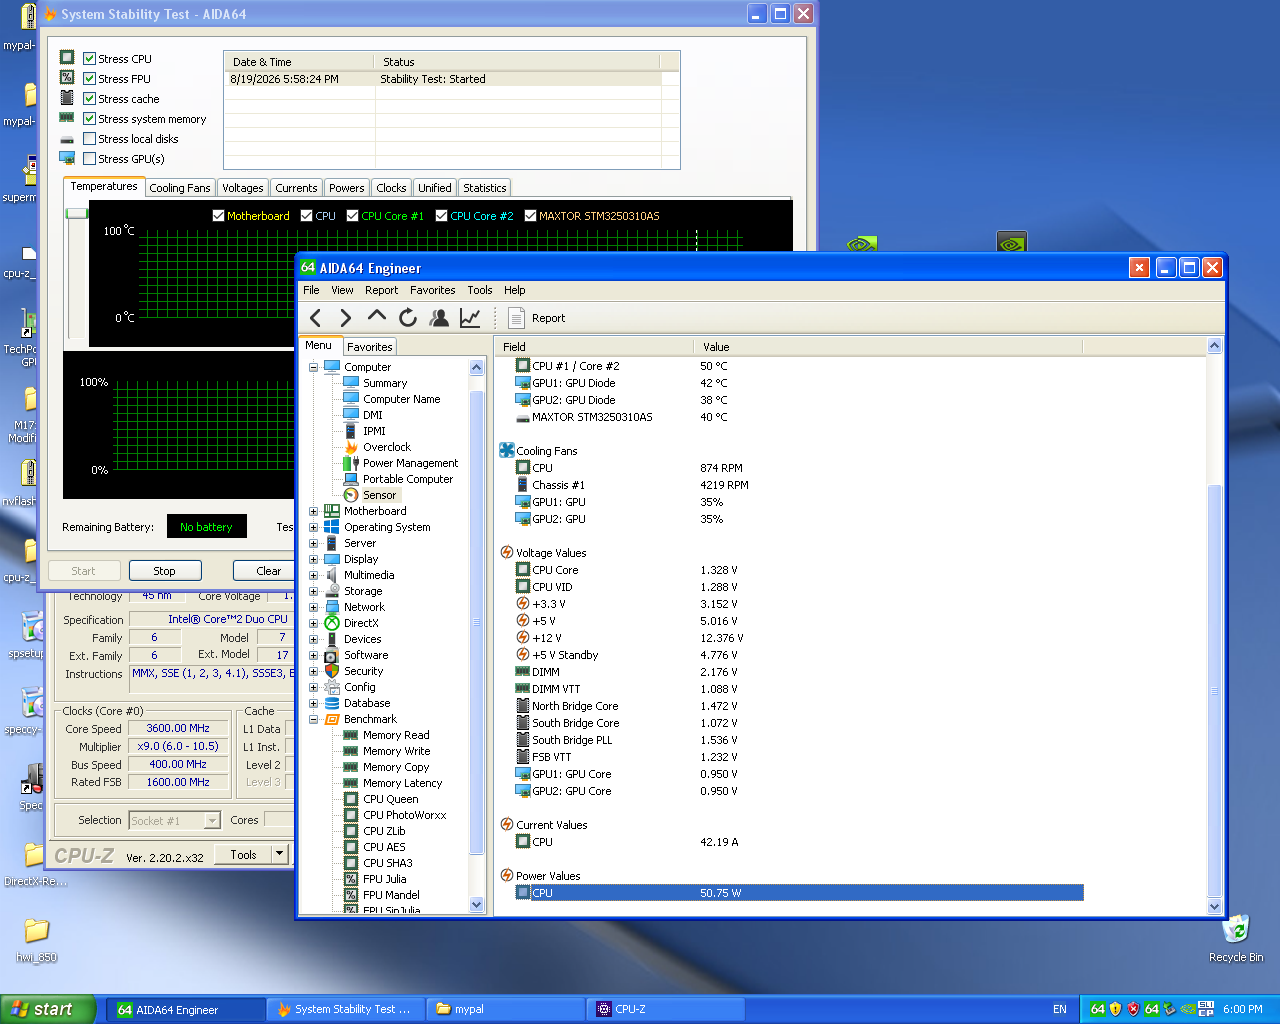The height and width of the screenshot is (1024, 1280).
Task: Open the Favorites menu
Action: [x=432, y=290]
